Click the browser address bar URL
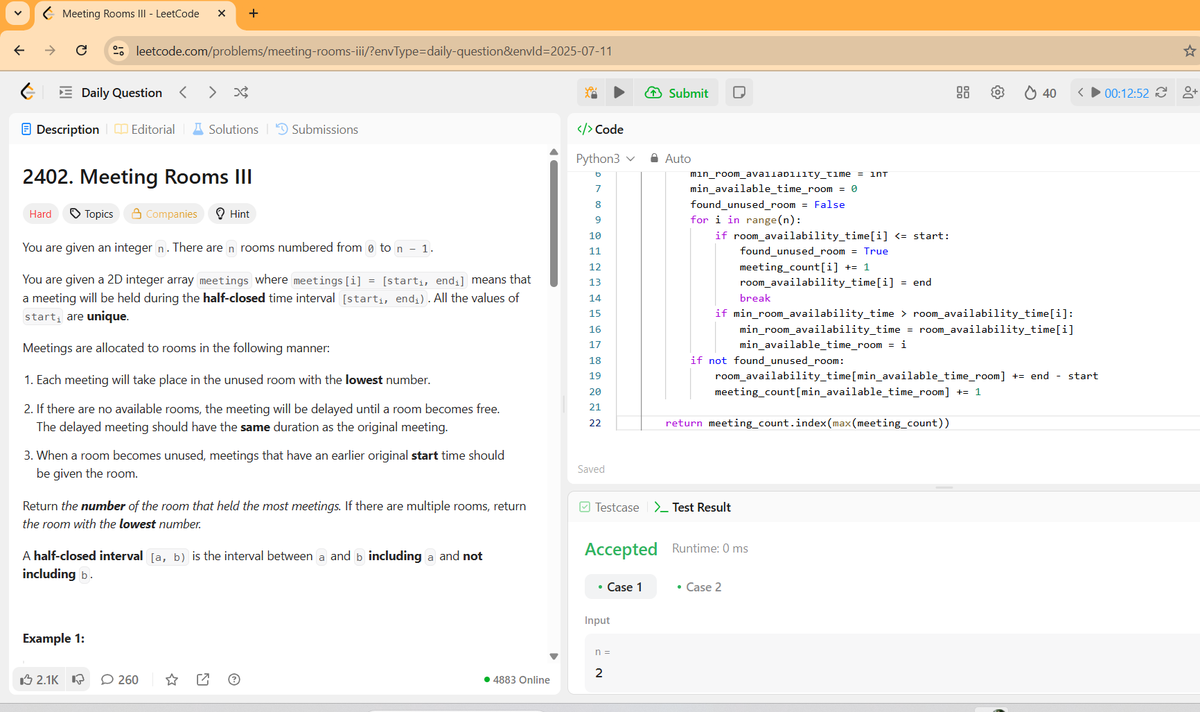 coord(374,51)
